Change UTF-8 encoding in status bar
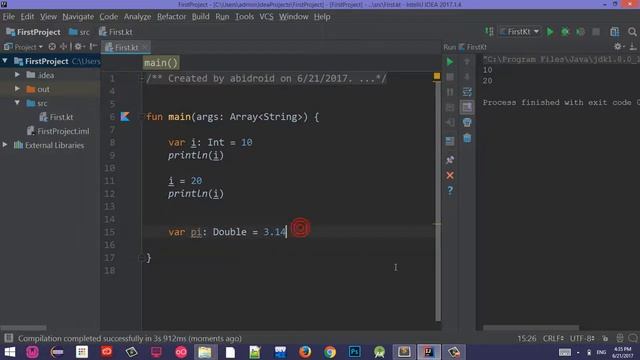Screen dimensions: 640x360 [582, 338]
